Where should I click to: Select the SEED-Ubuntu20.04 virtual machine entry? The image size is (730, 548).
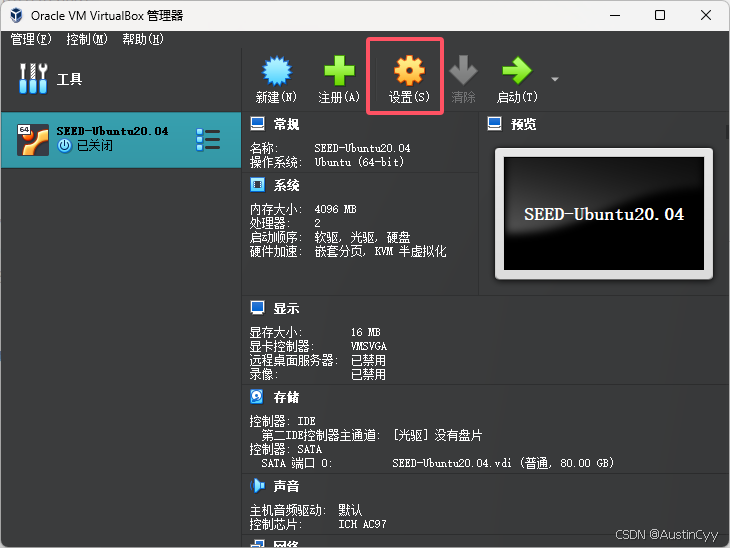click(x=121, y=140)
